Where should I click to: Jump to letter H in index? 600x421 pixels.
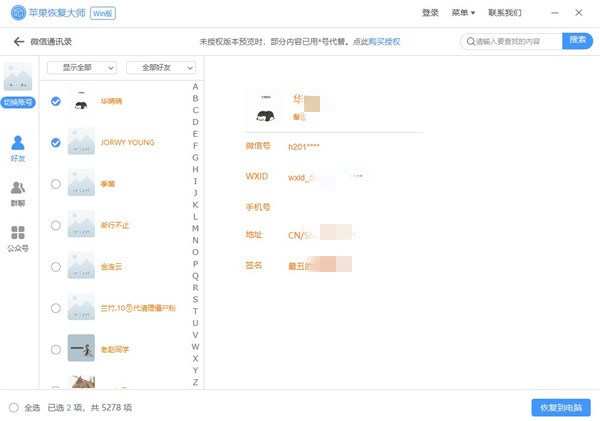pyautogui.click(x=195, y=169)
